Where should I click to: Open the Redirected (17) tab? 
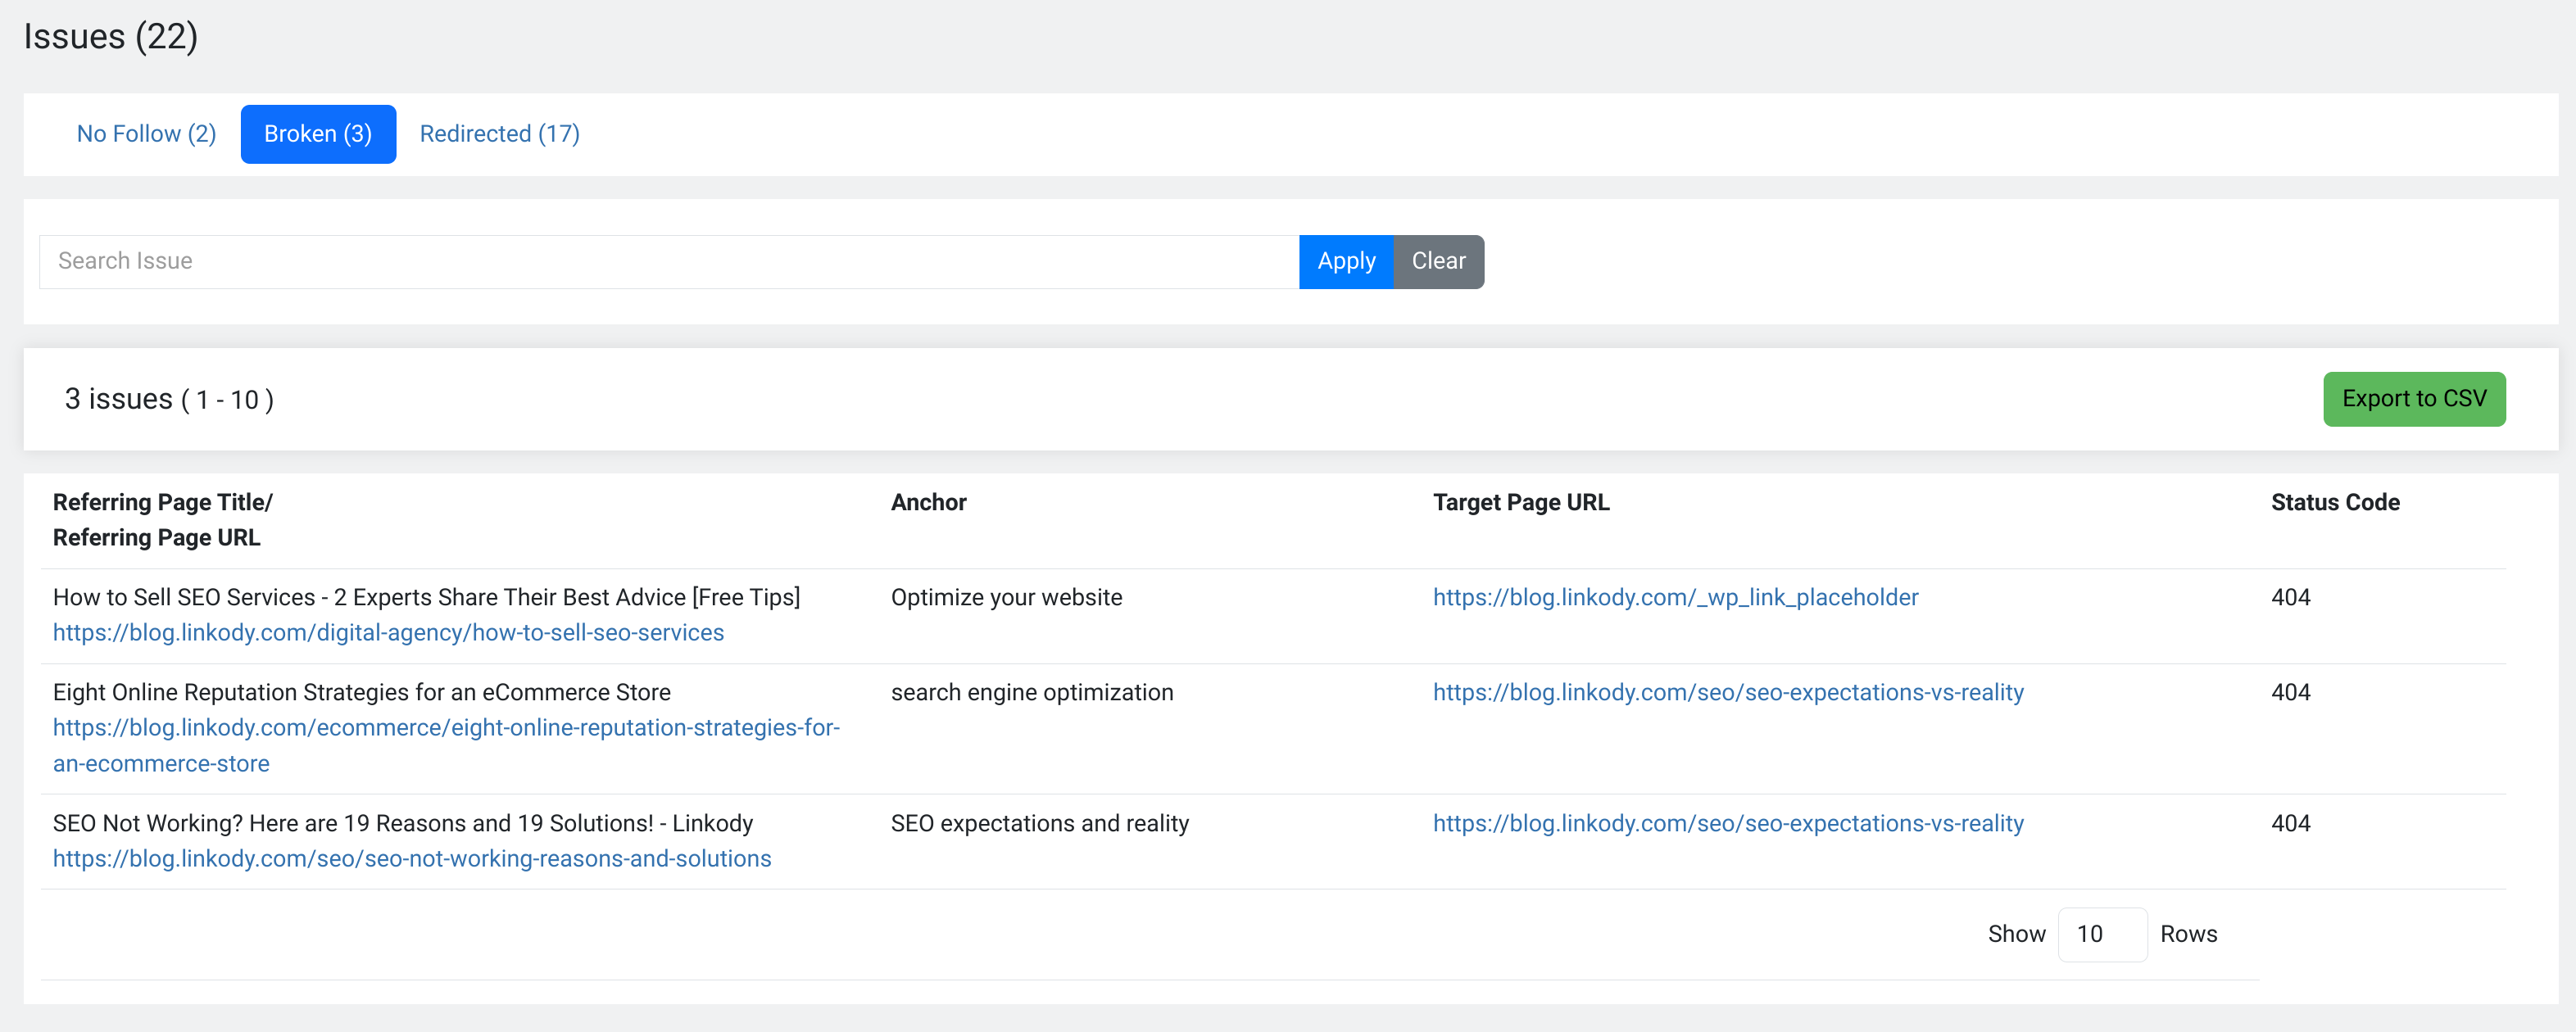point(499,134)
